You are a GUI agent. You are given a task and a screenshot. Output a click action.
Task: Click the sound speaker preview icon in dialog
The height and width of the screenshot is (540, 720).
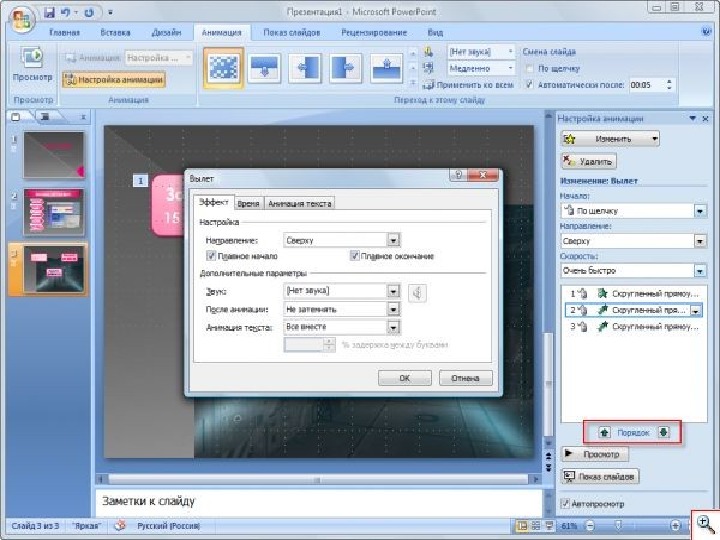click(x=417, y=293)
